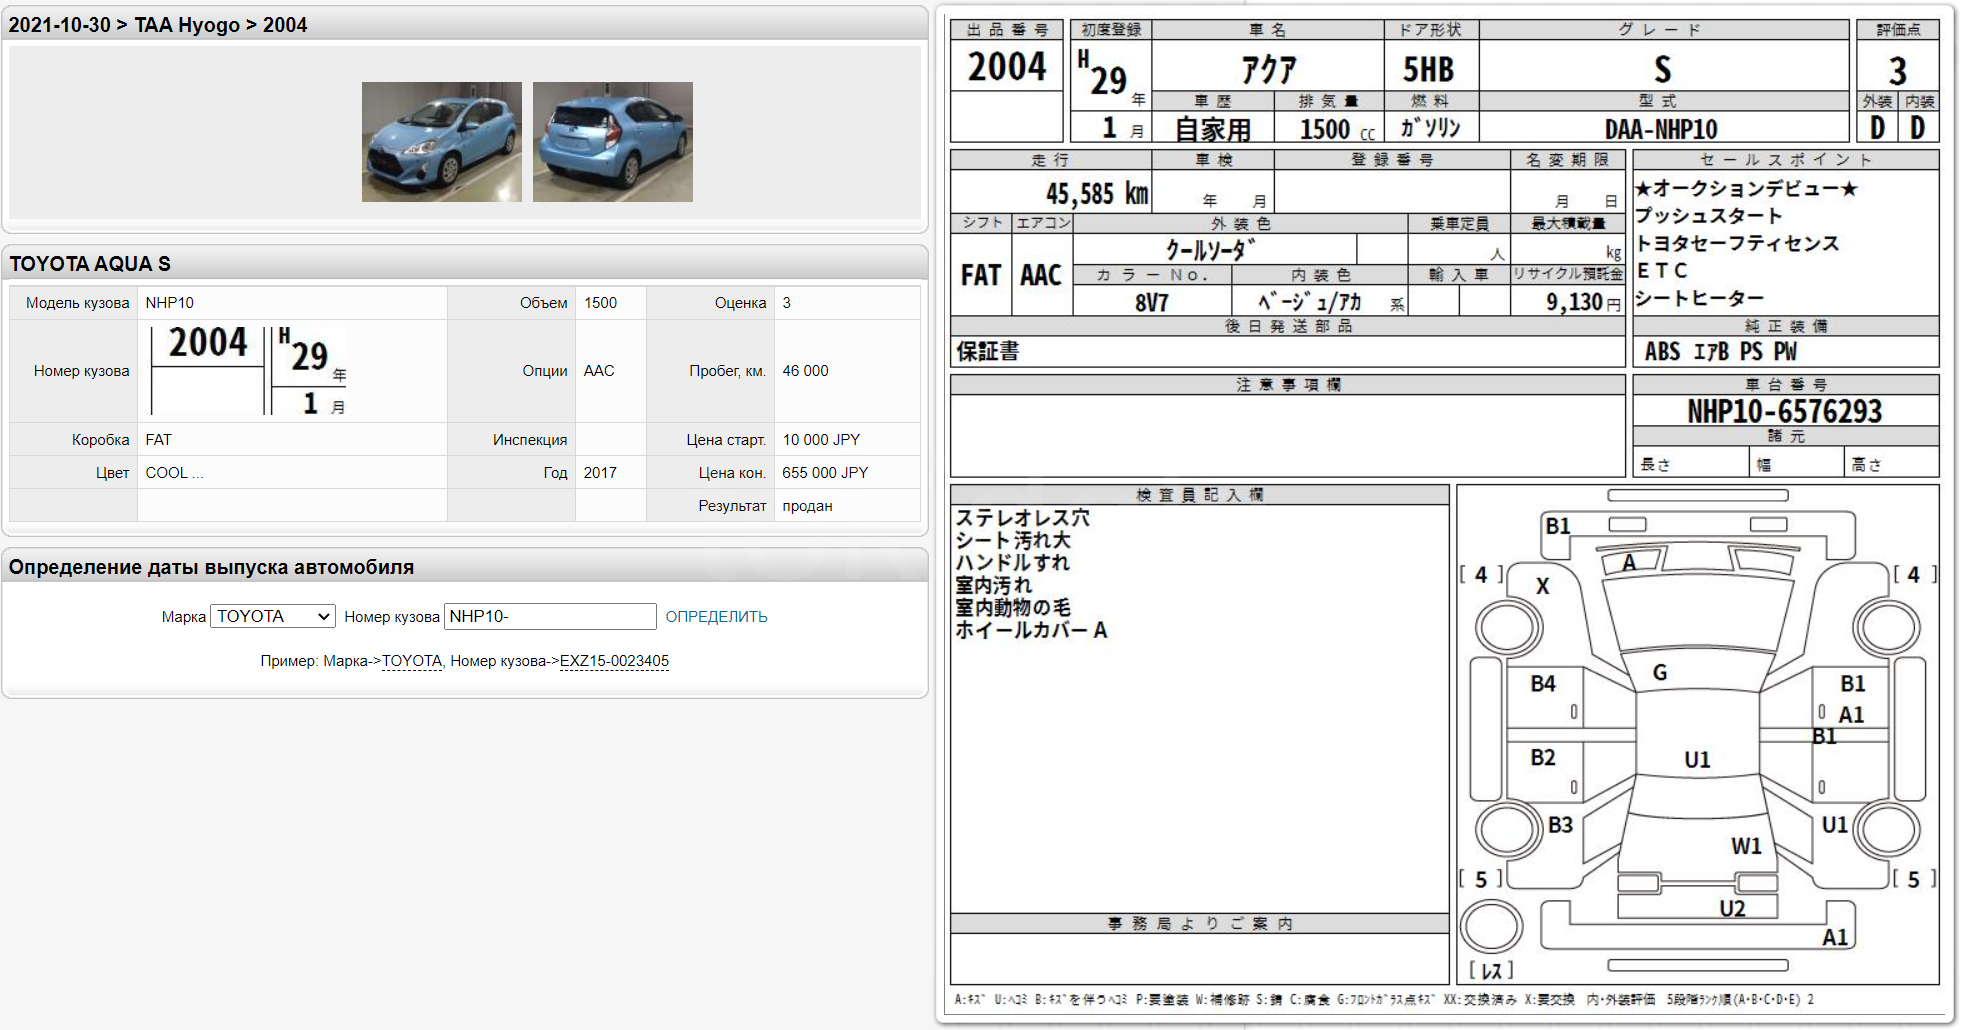Click the TOYOTA example link
The image size is (1968, 1030).
412,661
